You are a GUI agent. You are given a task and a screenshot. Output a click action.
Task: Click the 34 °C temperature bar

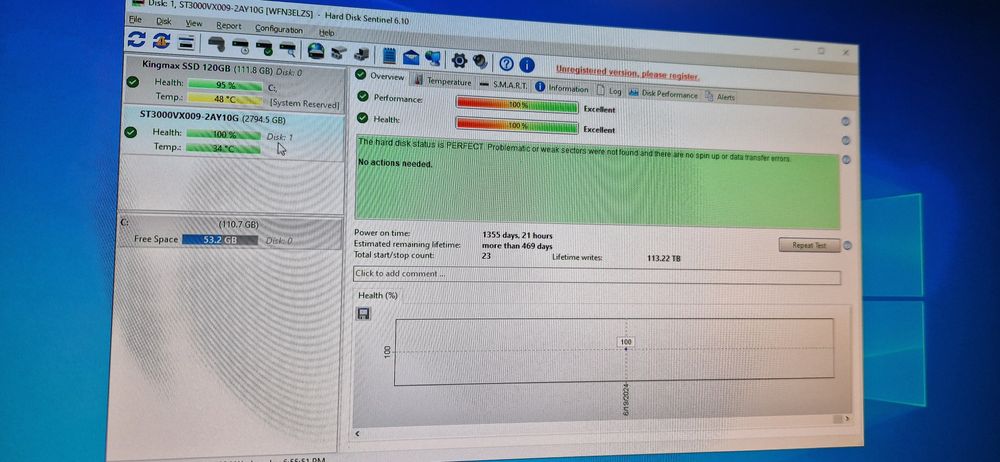[x=223, y=149]
